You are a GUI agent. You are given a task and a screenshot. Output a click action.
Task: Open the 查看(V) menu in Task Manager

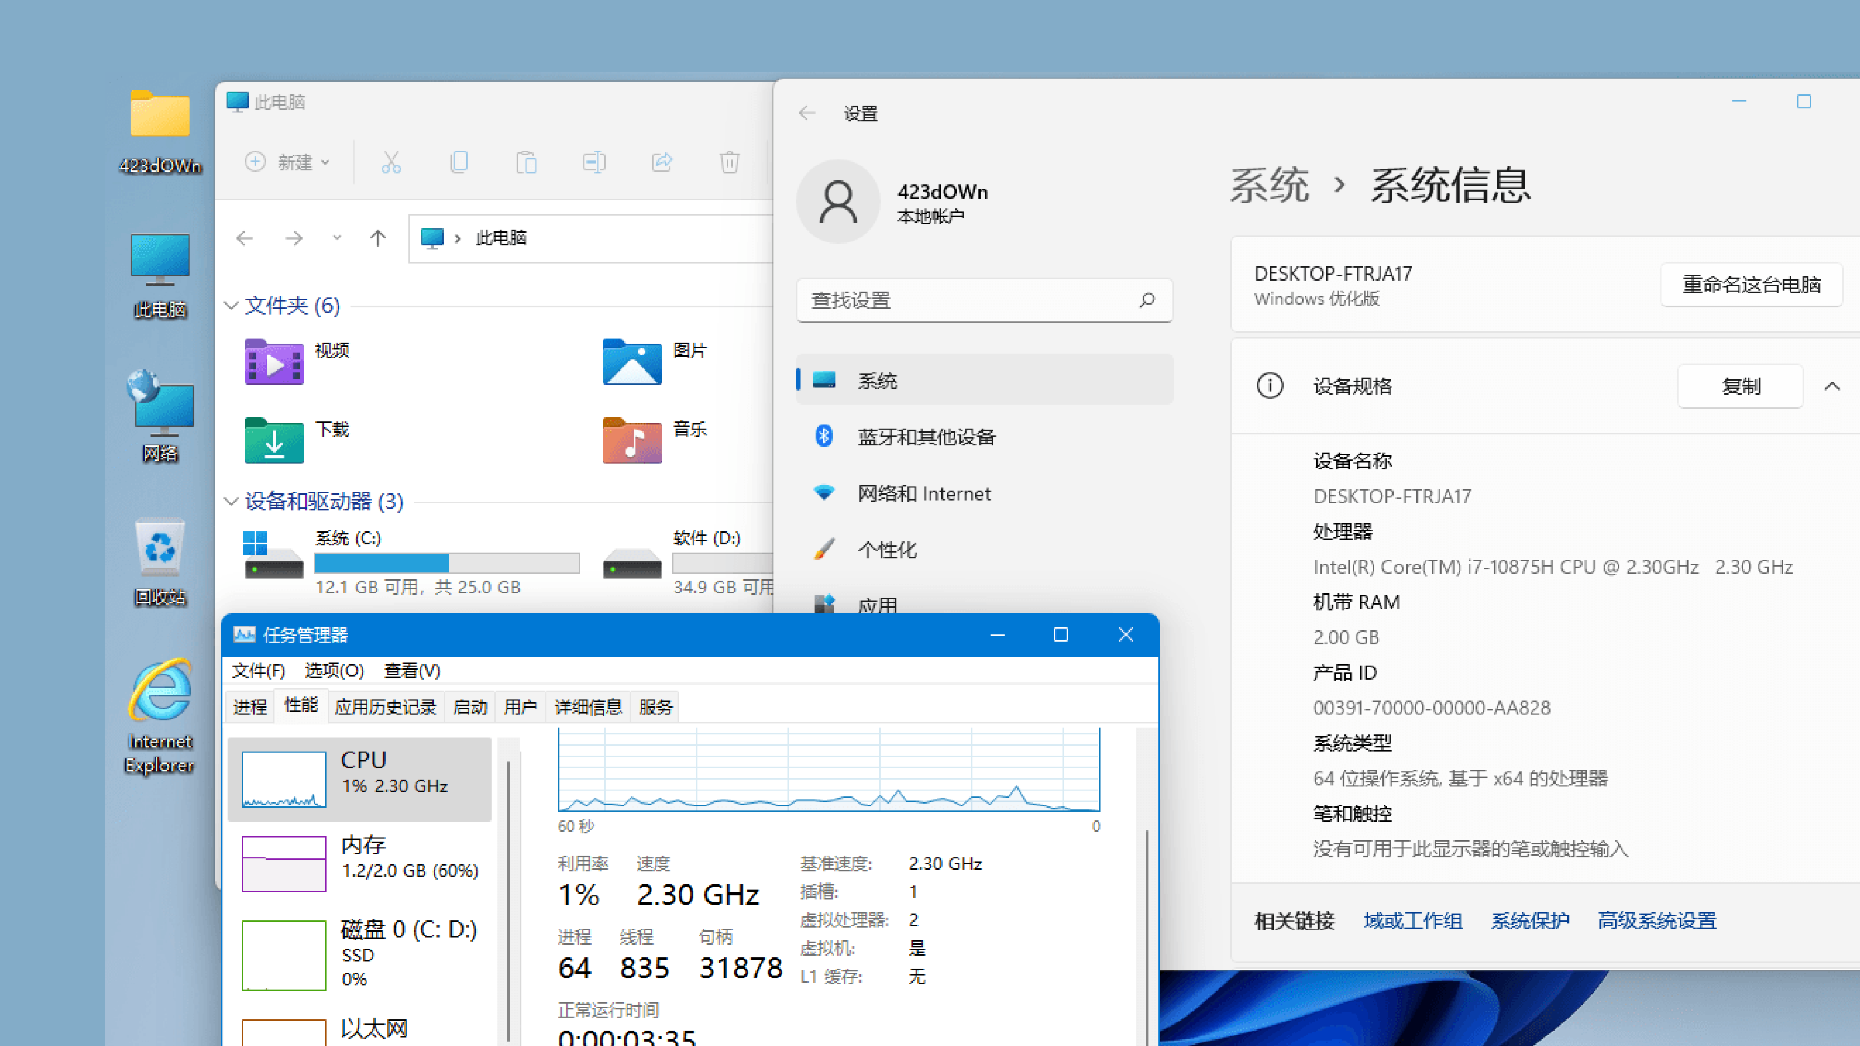point(411,670)
